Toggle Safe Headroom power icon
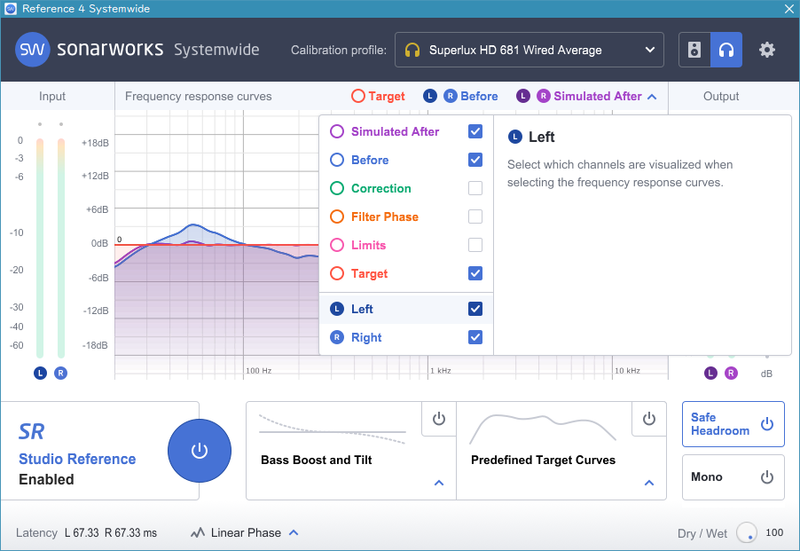The image size is (800, 551). [767, 424]
